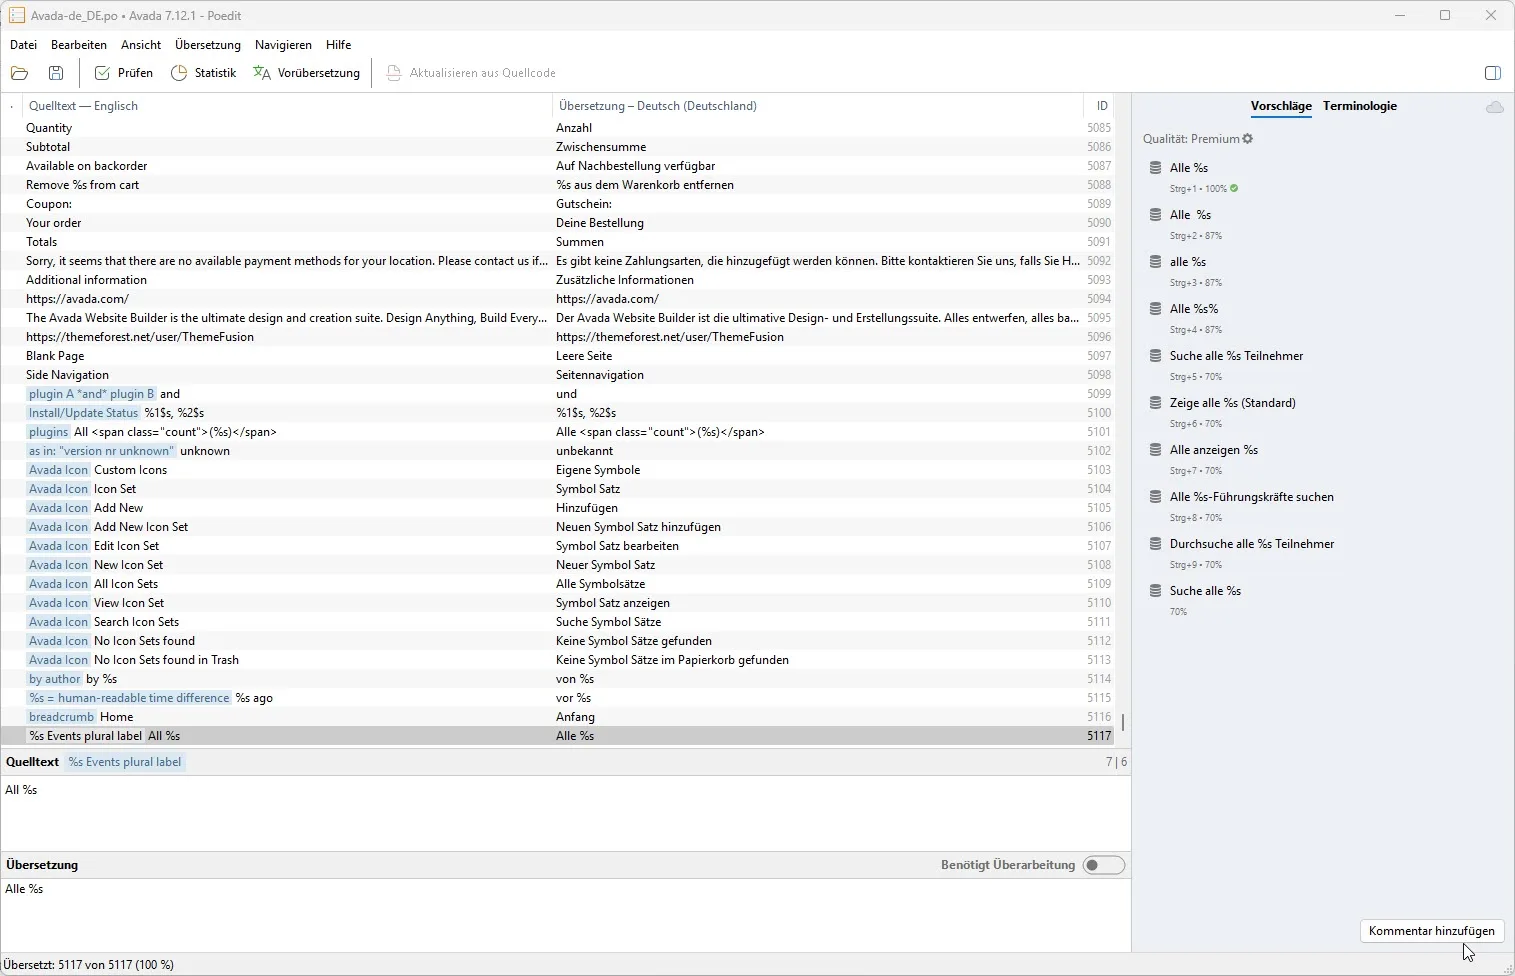Open the Übersetzung menu

[208, 45]
